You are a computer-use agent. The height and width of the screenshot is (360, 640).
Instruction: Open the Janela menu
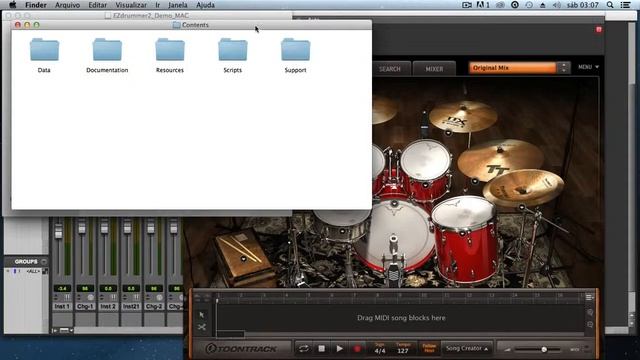[178, 5]
